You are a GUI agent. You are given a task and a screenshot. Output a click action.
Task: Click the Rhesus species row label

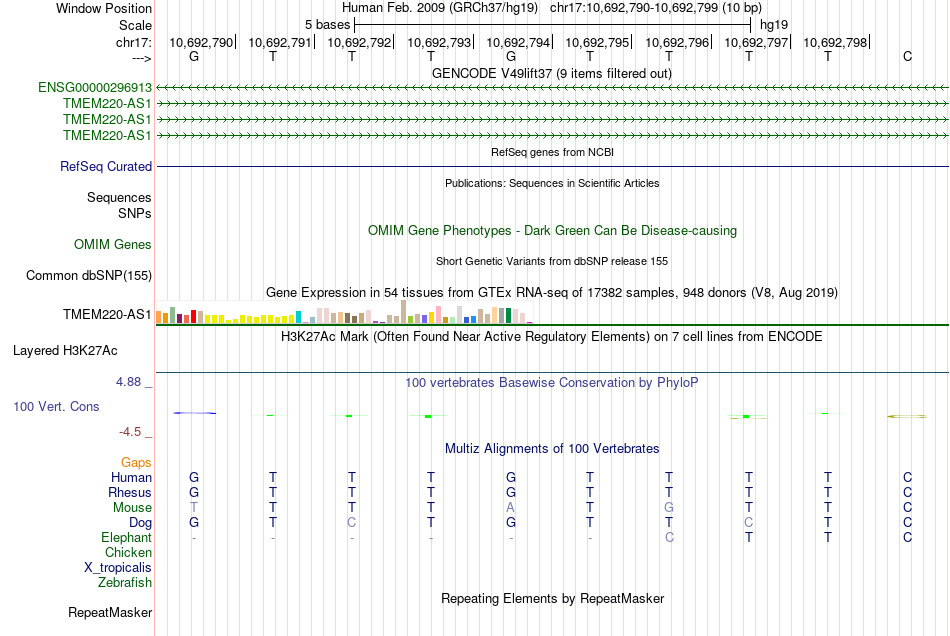[x=130, y=492]
